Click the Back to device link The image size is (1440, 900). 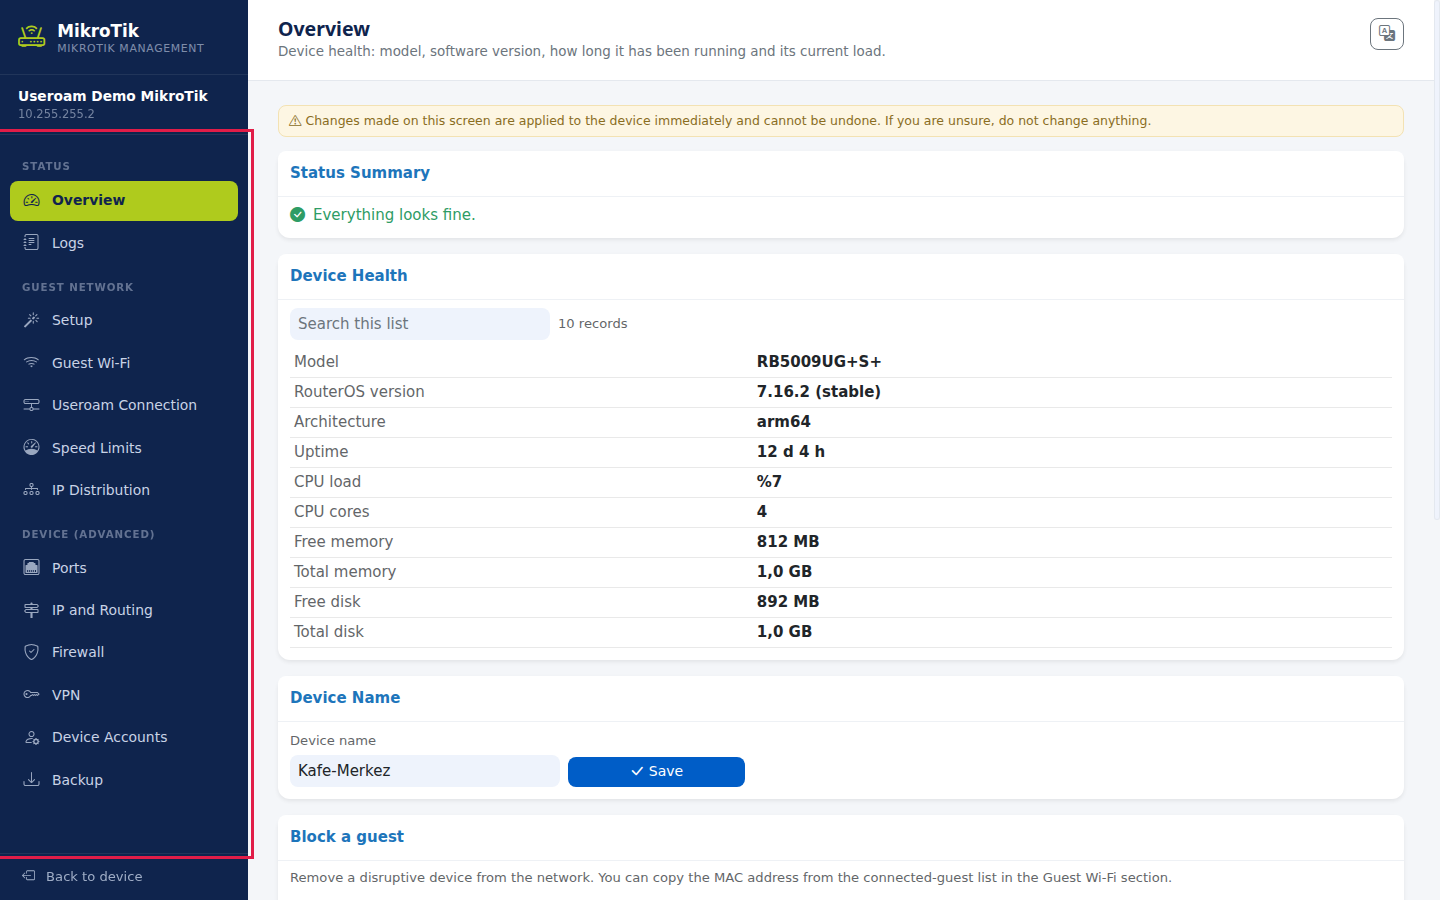point(94,876)
